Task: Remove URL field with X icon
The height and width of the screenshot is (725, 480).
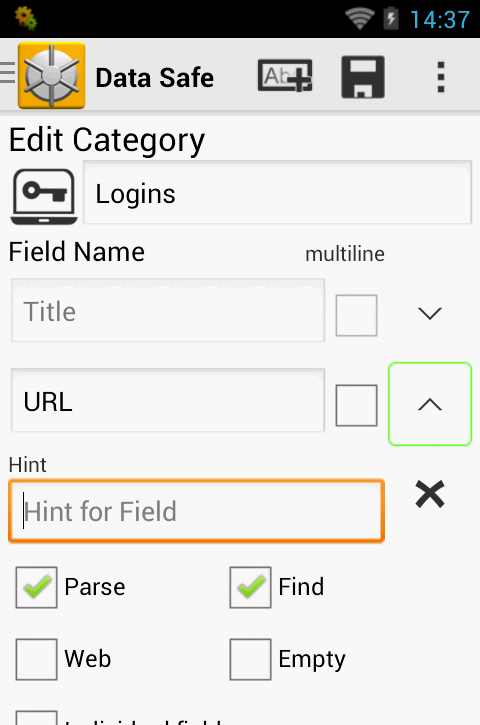Action: (x=430, y=494)
